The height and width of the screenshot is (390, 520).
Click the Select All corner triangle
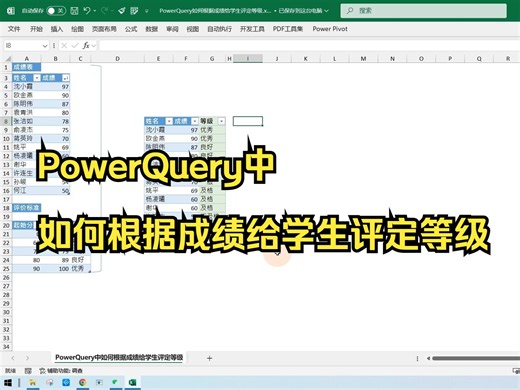pyautogui.click(x=7, y=59)
